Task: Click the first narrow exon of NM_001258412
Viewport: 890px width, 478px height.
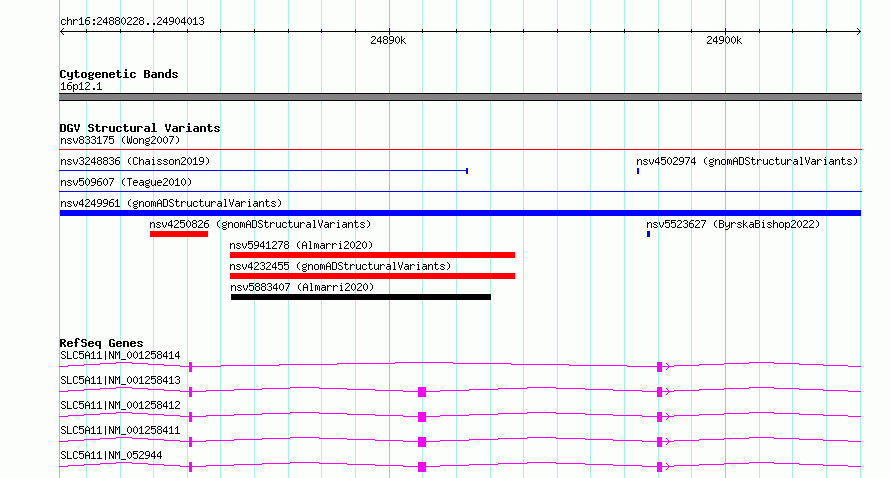Action: 191,417
